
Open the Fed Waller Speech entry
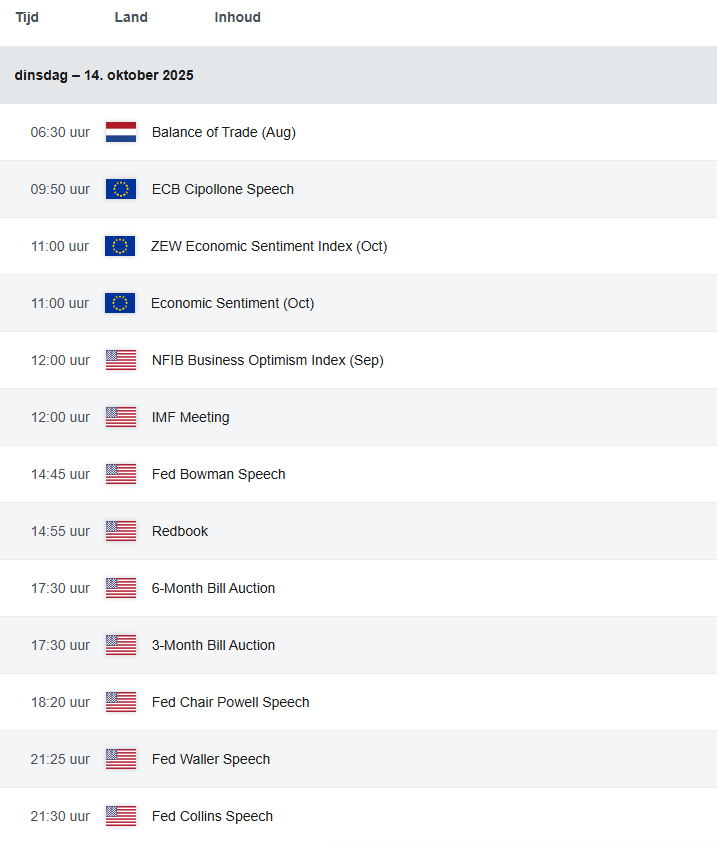click(x=210, y=759)
